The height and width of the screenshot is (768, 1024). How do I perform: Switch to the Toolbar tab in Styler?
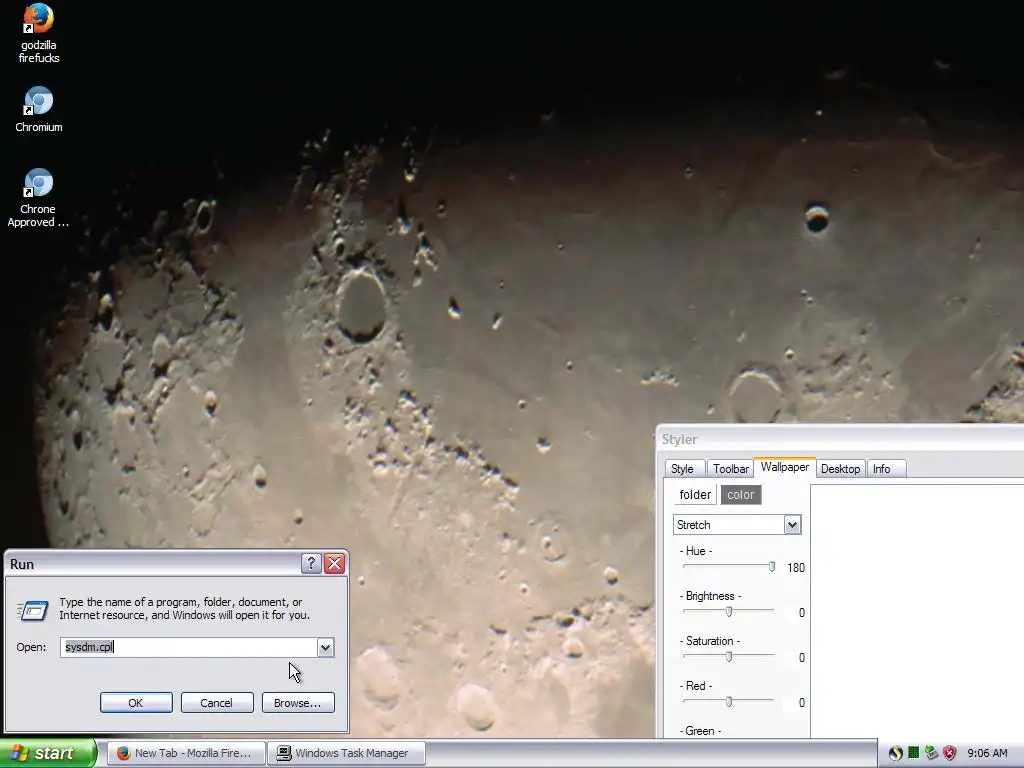point(731,469)
